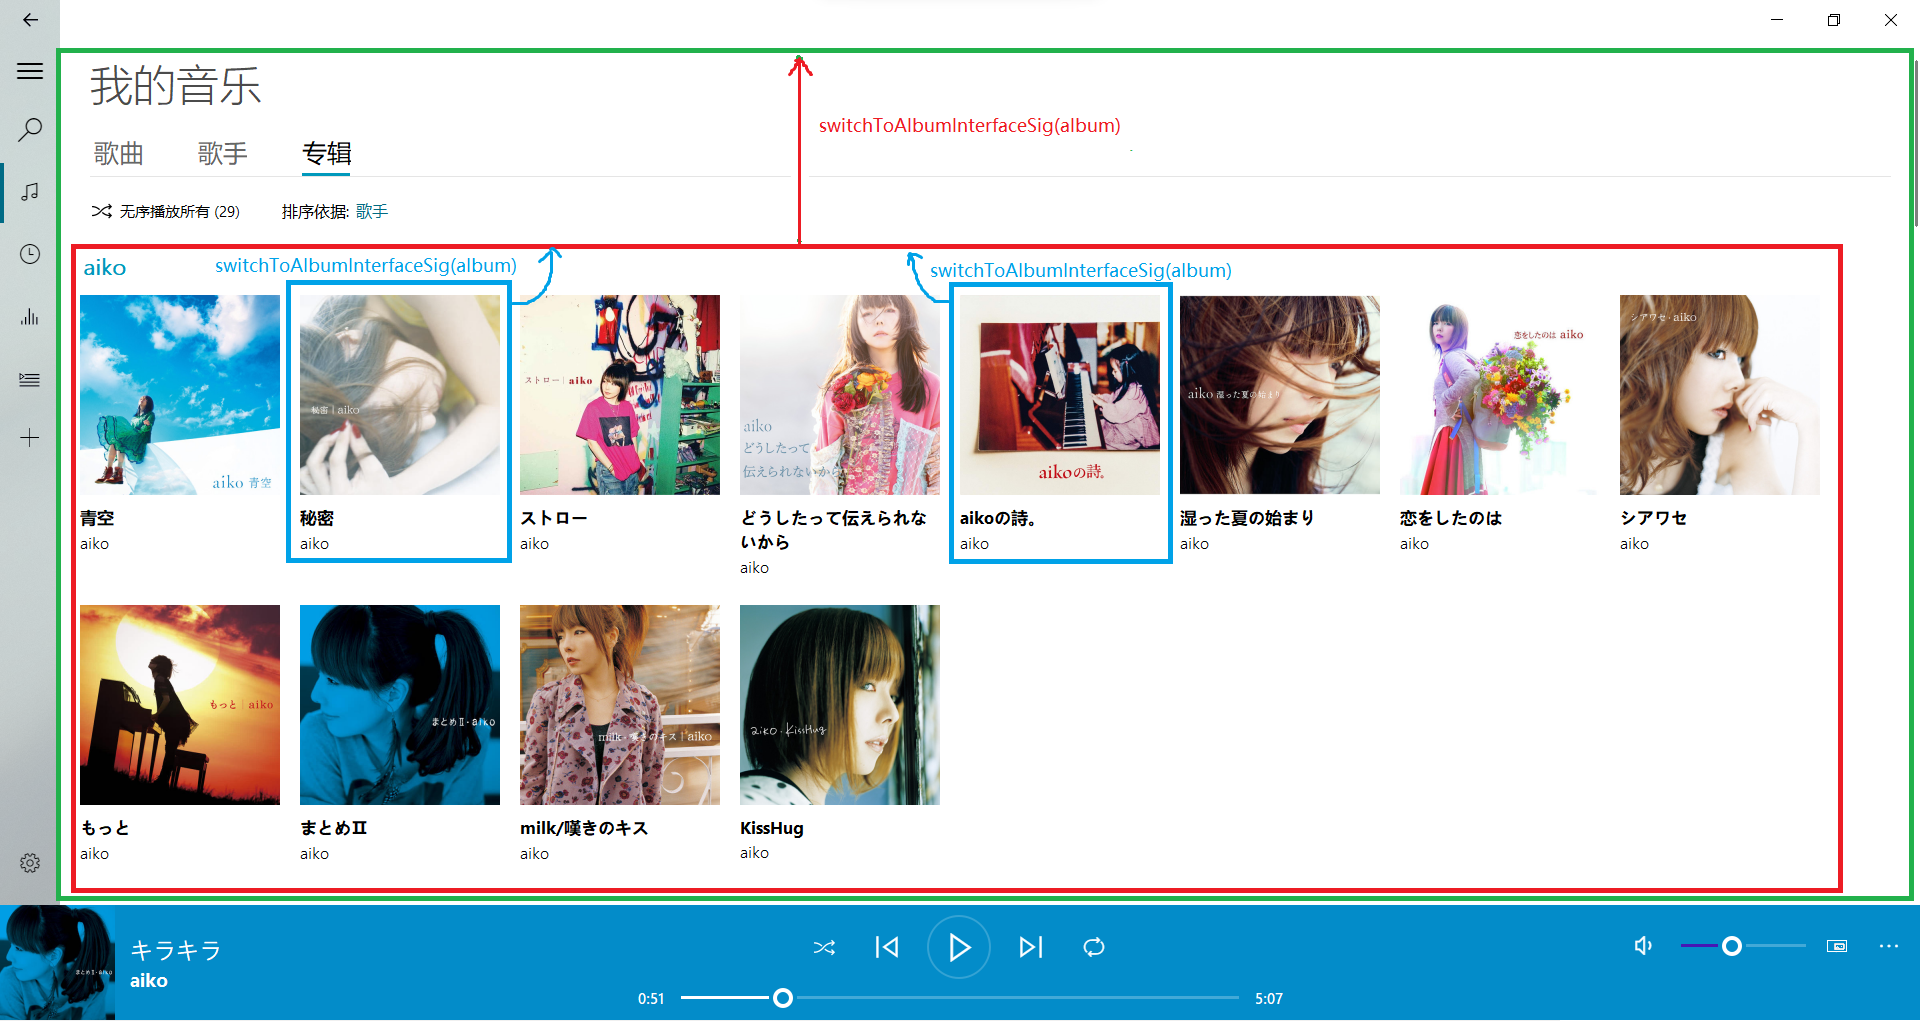Click the もっと title text

click(105, 828)
